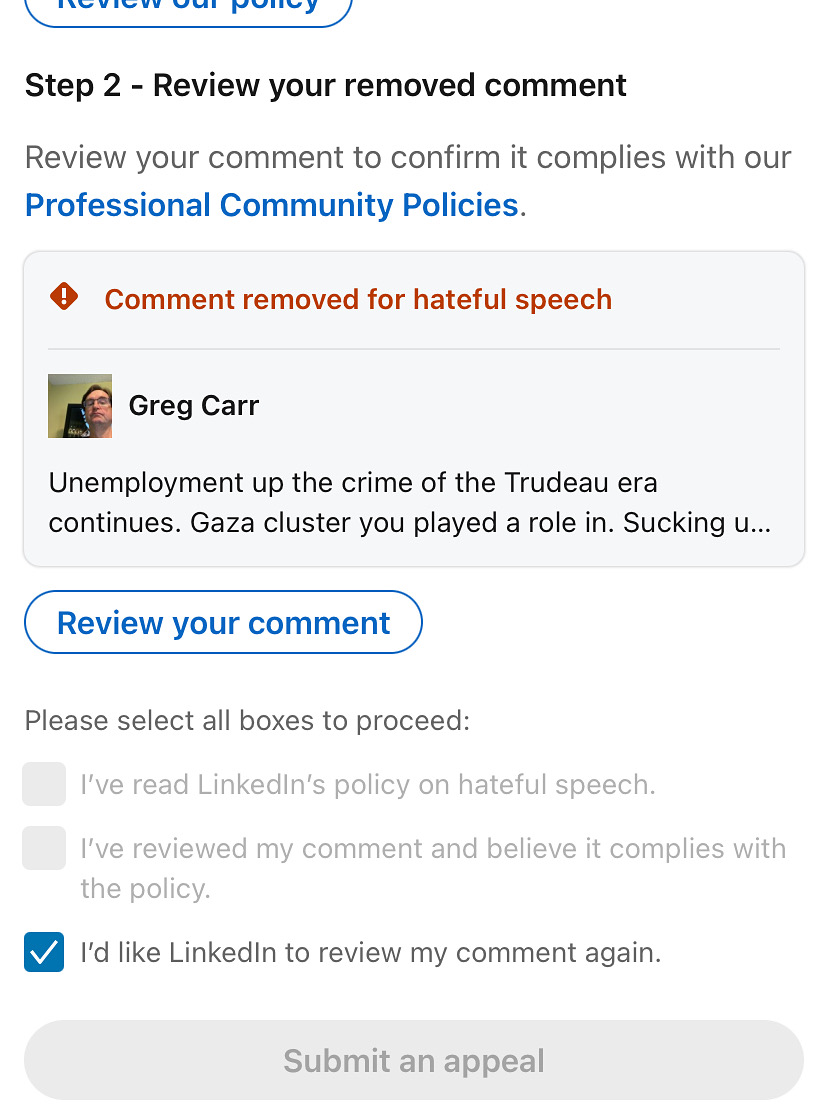Tap the partially visible Review our policy button
This screenshot has width=828, height=1104.
click(188, 8)
